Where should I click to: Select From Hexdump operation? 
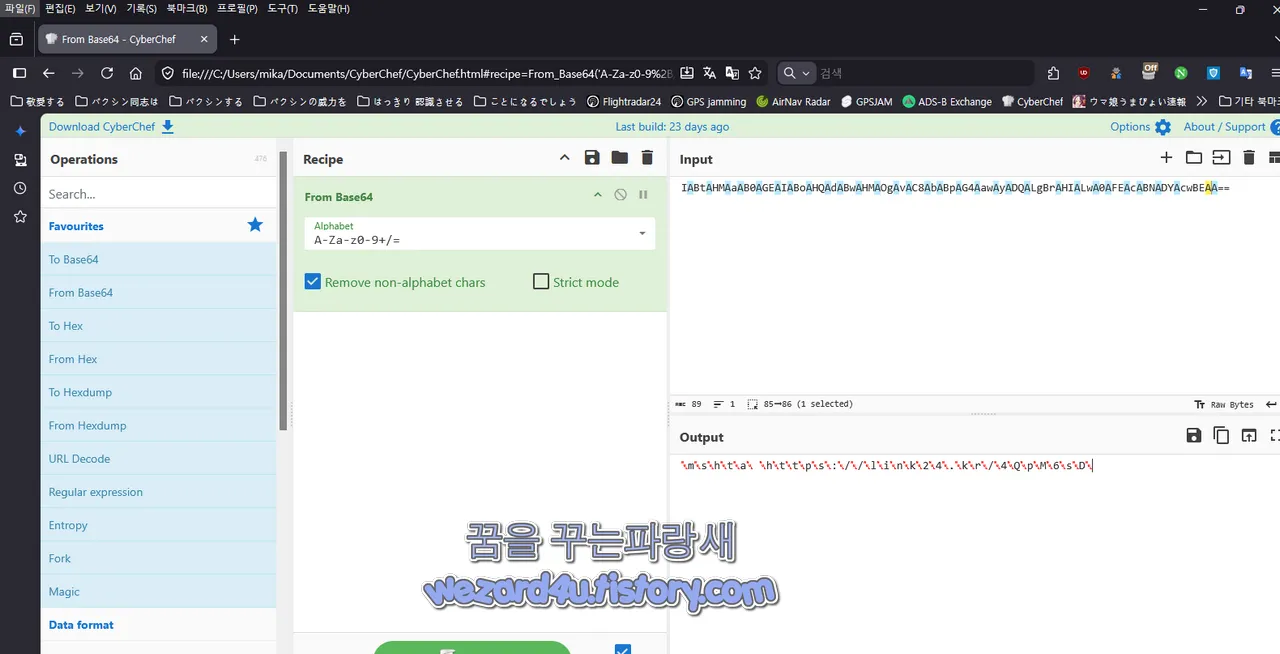click(x=158, y=425)
